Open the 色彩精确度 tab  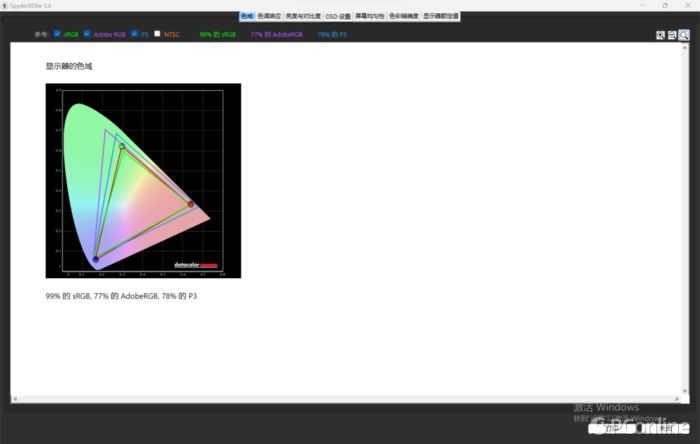tap(404, 17)
